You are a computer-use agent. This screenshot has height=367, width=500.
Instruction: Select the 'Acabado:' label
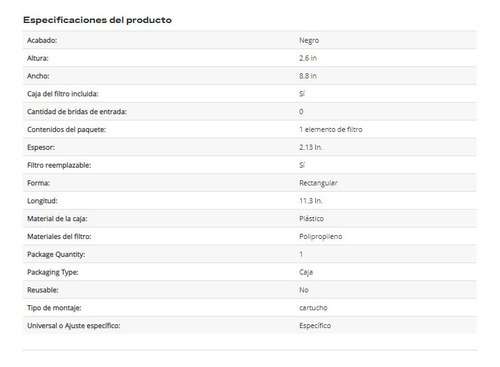(42, 40)
